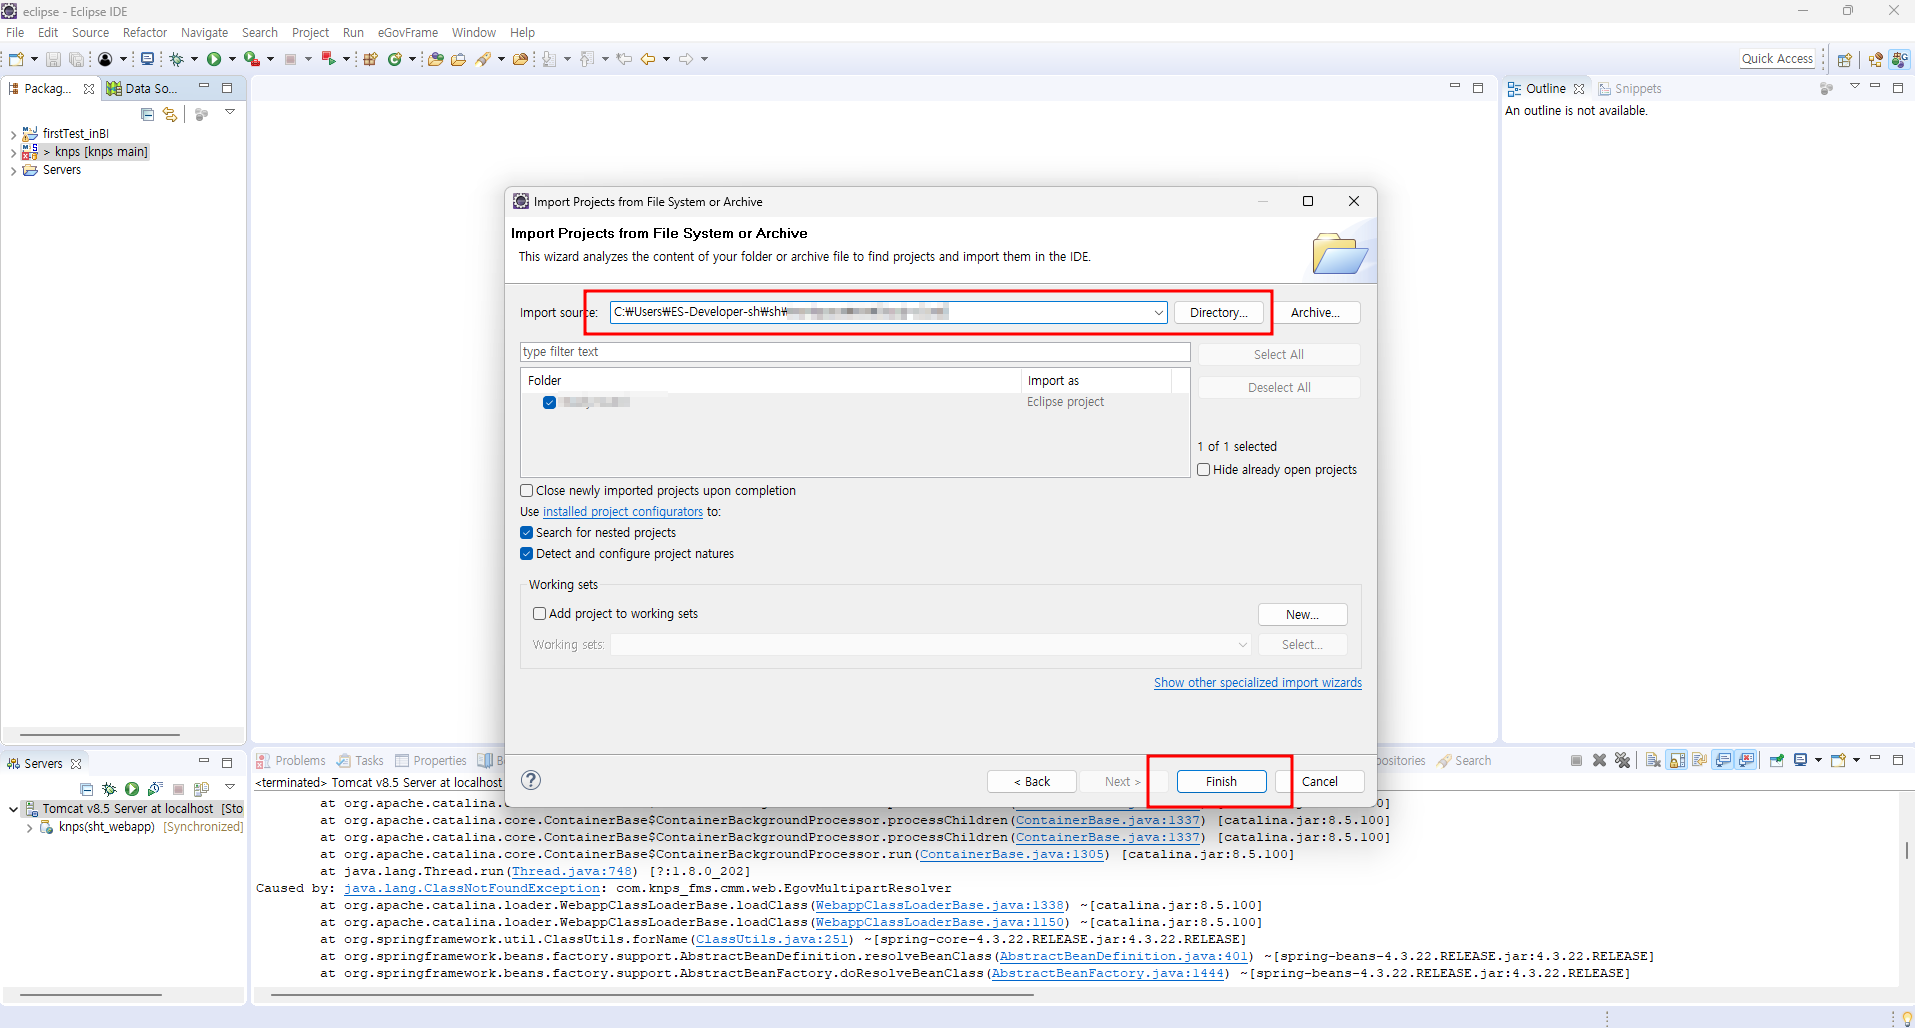This screenshot has height=1028, width=1915.
Task: Click Link with Editor icon in Package Explorer
Action: (x=170, y=115)
